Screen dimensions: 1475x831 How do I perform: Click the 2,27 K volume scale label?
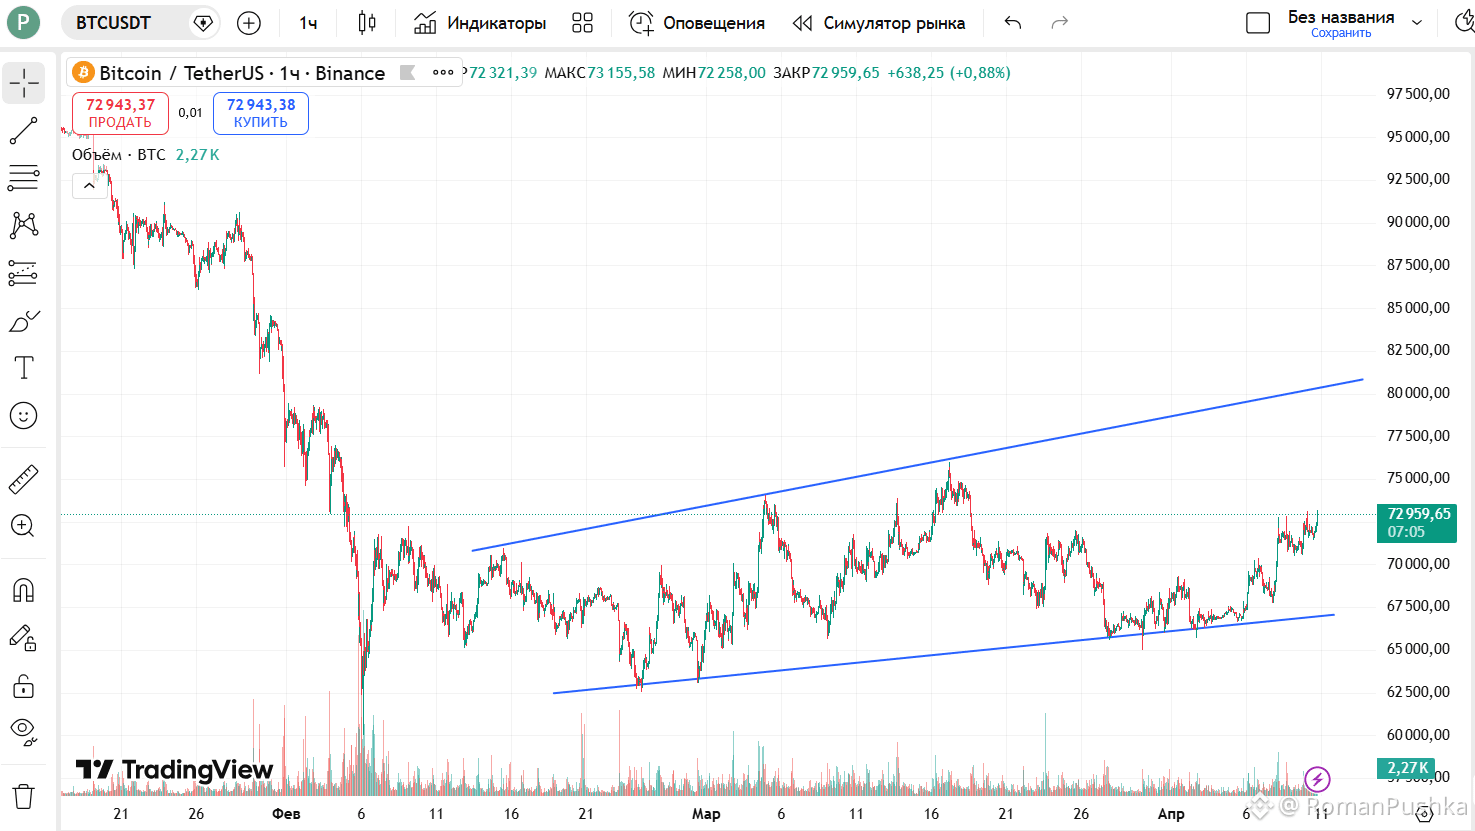pyautogui.click(x=1407, y=768)
